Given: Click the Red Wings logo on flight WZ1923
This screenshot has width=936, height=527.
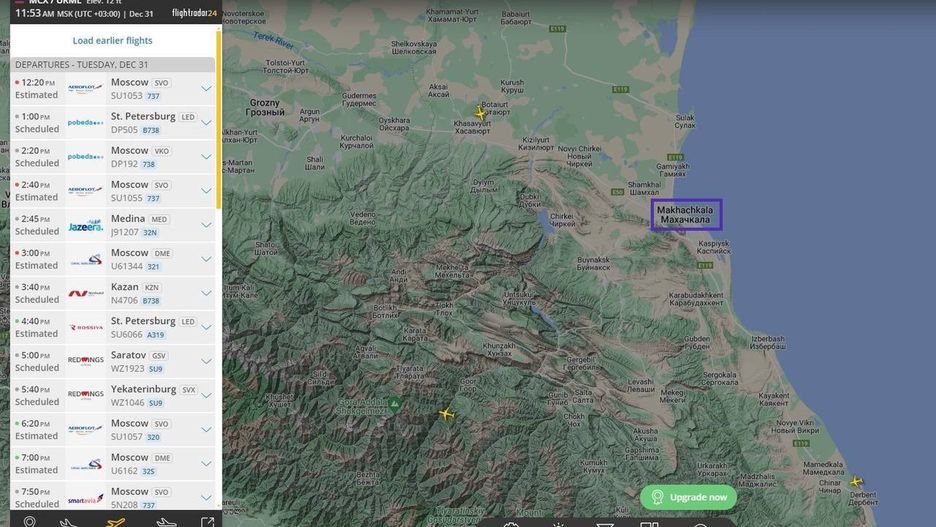Looking at the screenshot, I should click(85, 360).
